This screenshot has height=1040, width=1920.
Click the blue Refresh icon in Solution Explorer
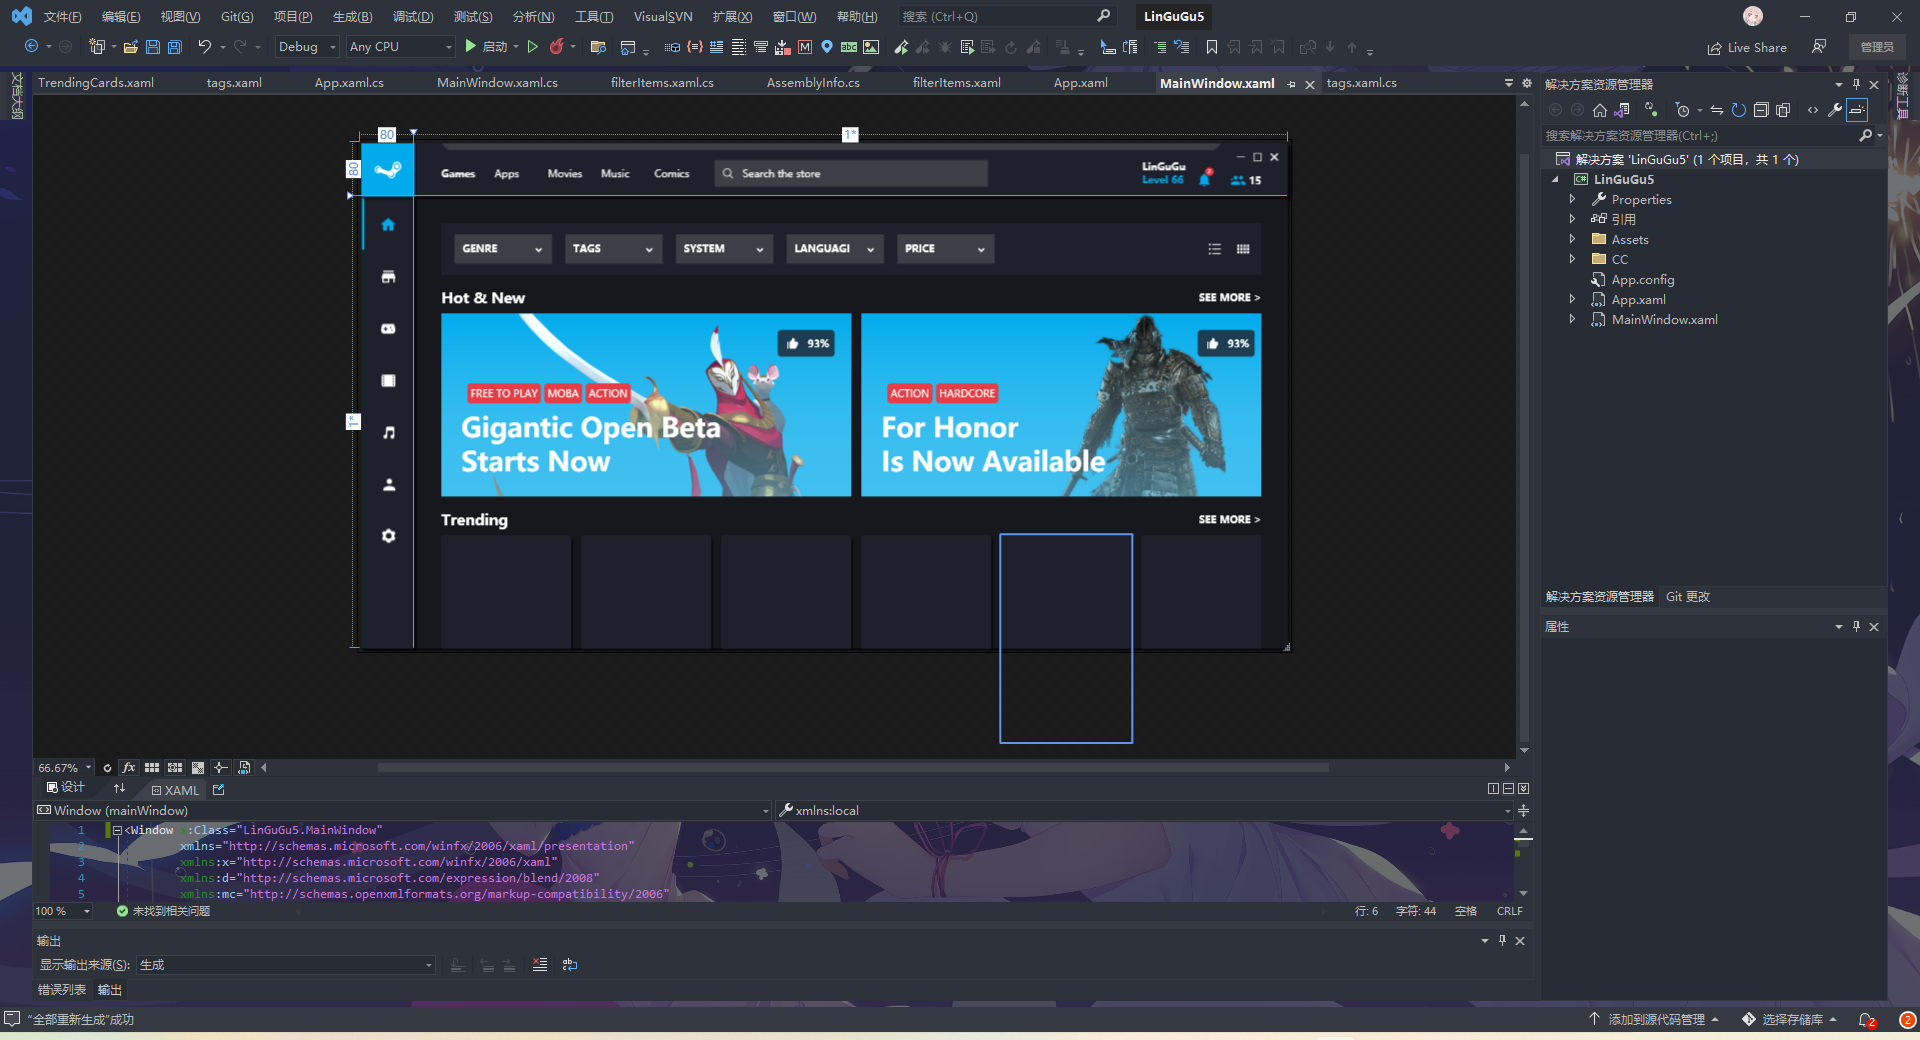1739,110
